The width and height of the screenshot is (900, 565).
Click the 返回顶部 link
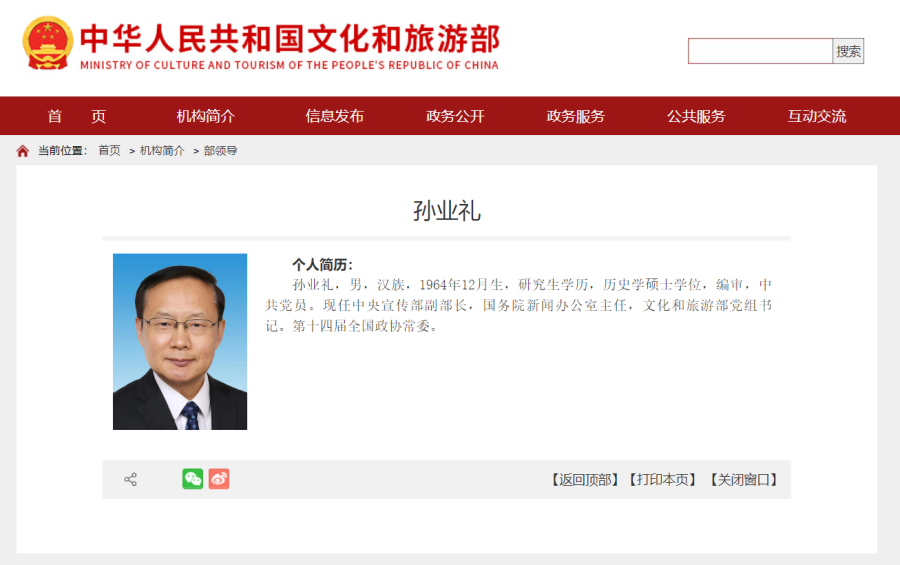pos(585,479)
